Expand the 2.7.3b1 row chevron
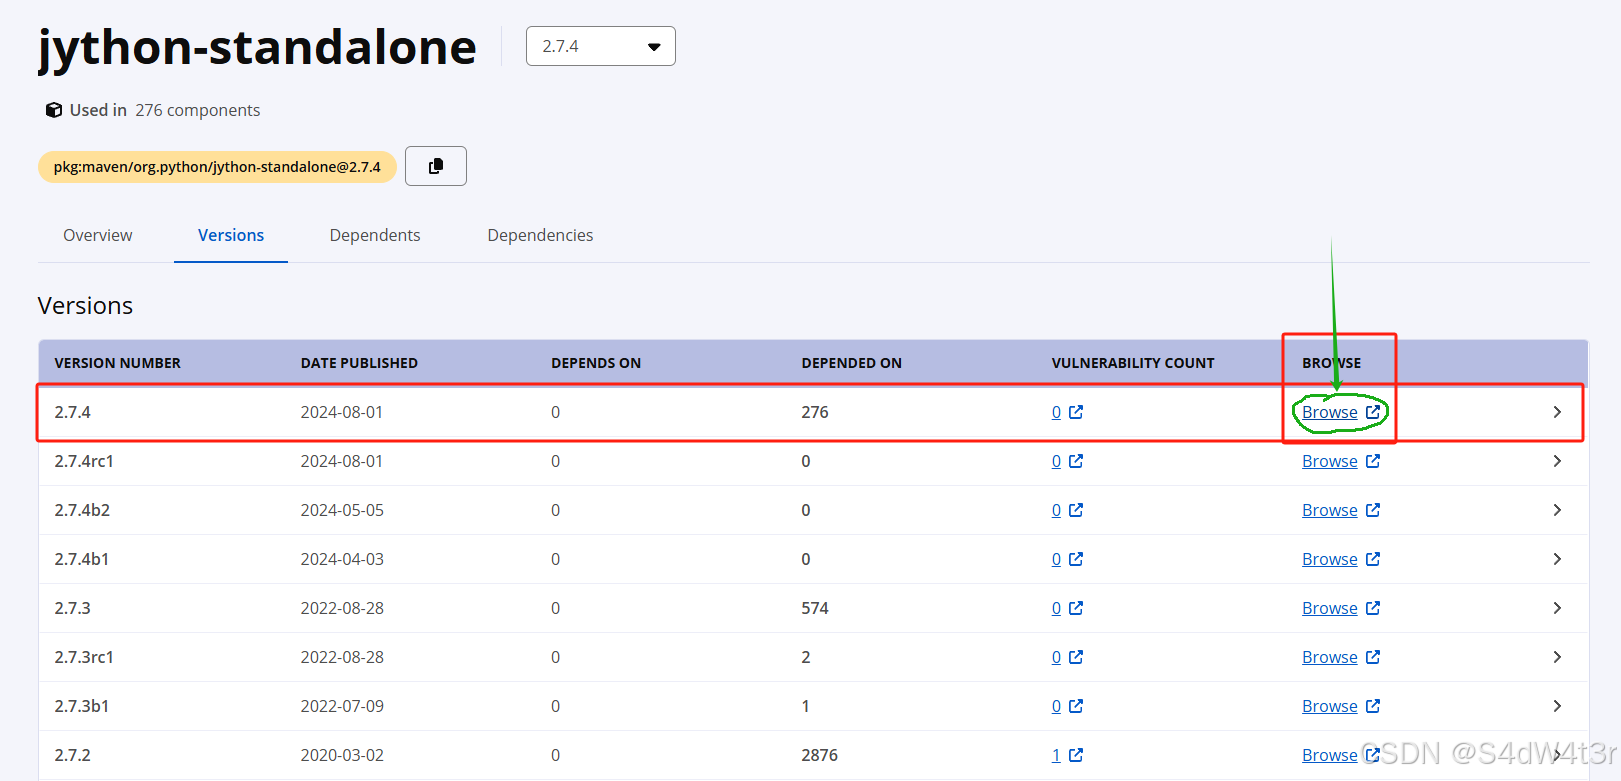1621x781 pixels. point(1557,706)
